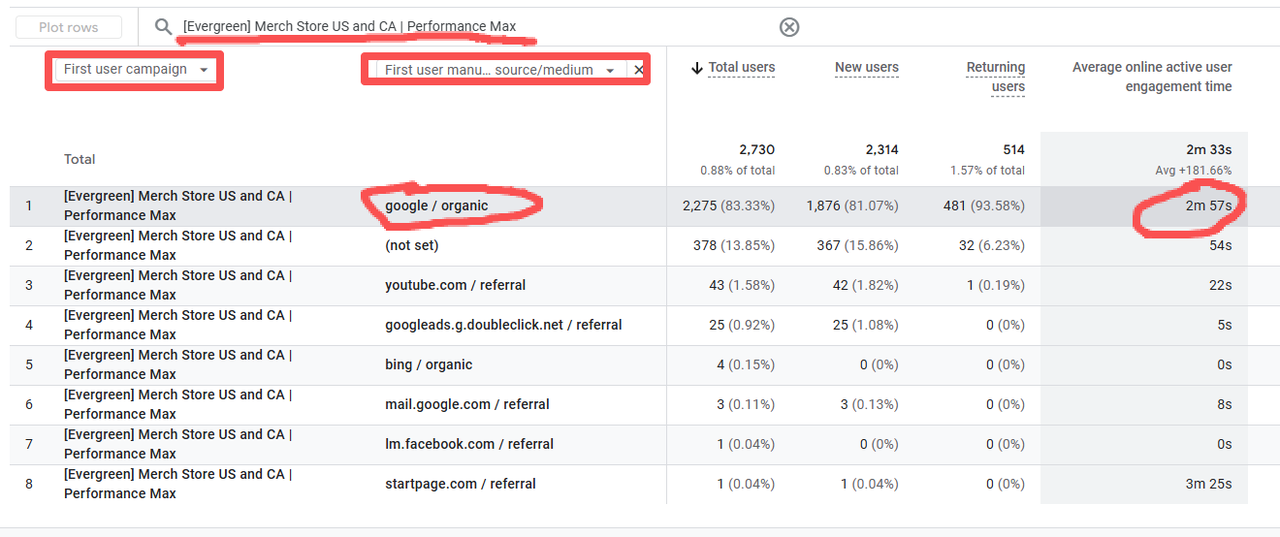
Task: Open the First user campaign dropdown
Action: pyautogui.click(x=136, y=70)
